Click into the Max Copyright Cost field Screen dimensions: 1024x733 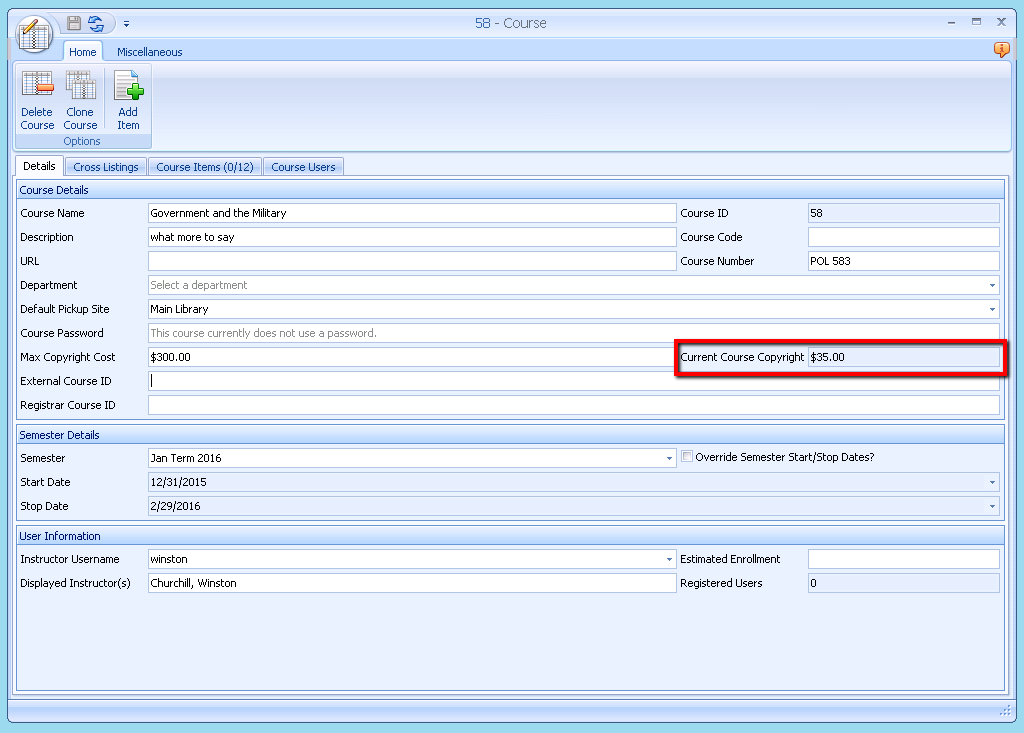411,357
